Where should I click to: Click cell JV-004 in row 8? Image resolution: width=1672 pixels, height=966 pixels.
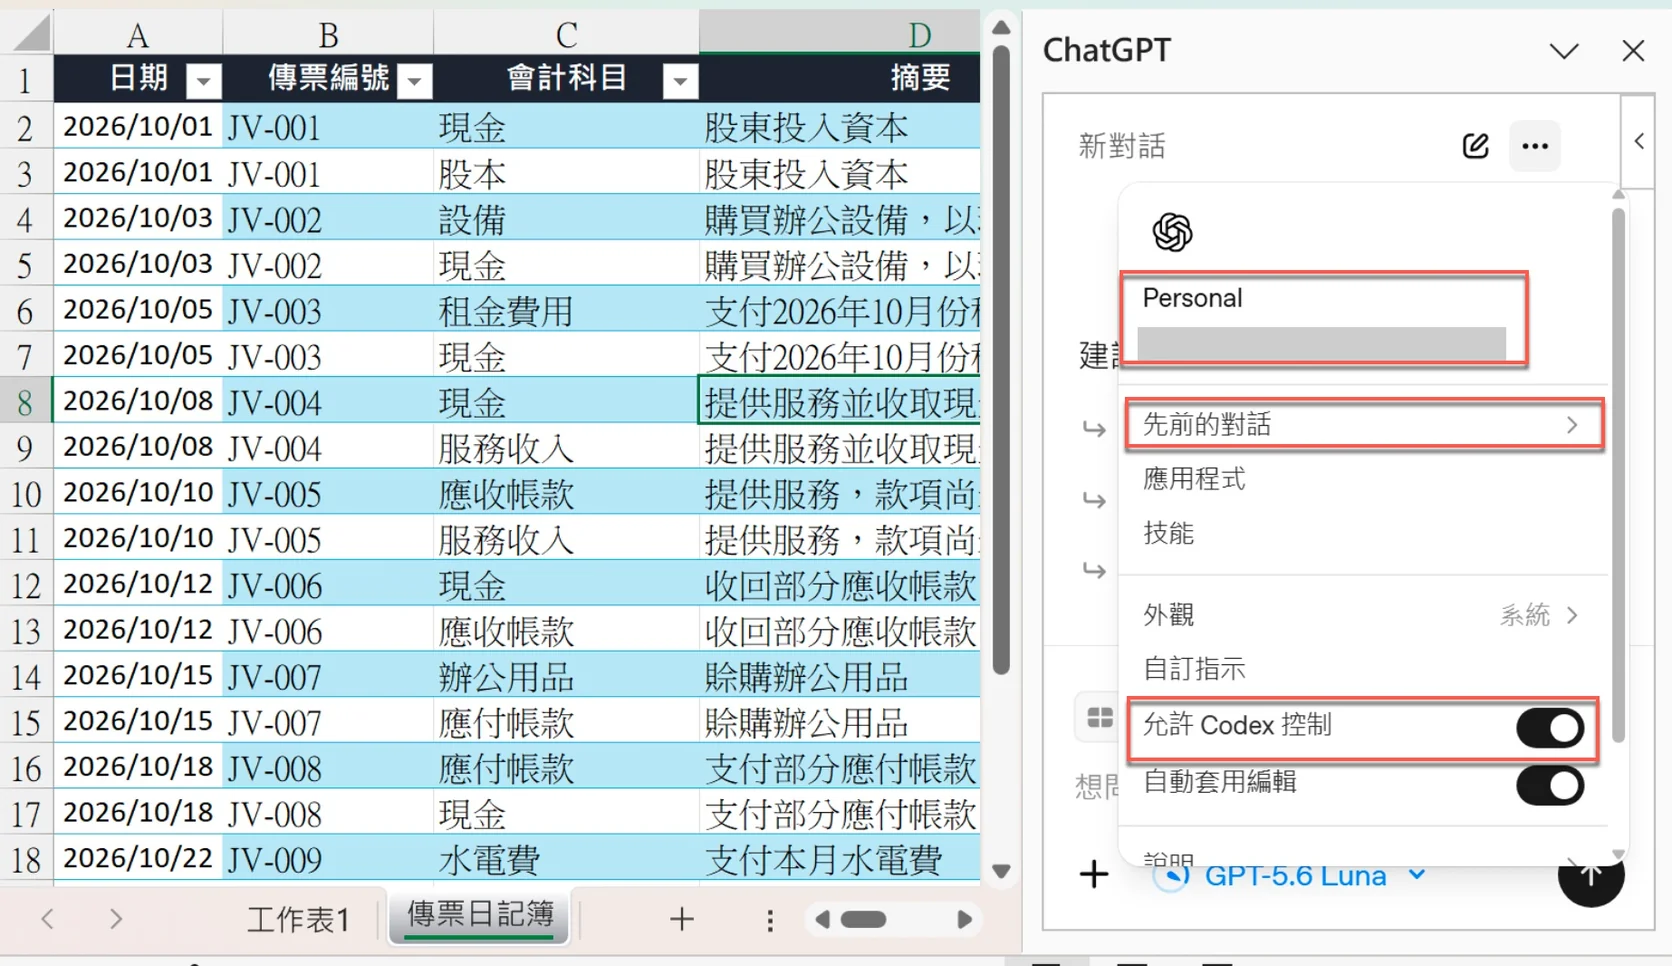coord(328,401)
